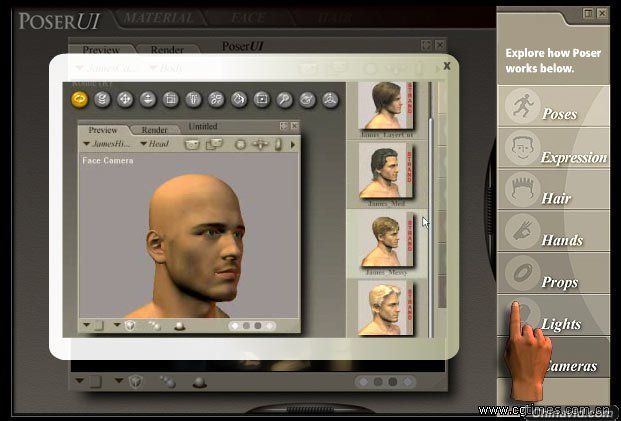Select the blond hair thumbnail at the list bottom
Screen dimensions: 621x421
coord(387,309)
